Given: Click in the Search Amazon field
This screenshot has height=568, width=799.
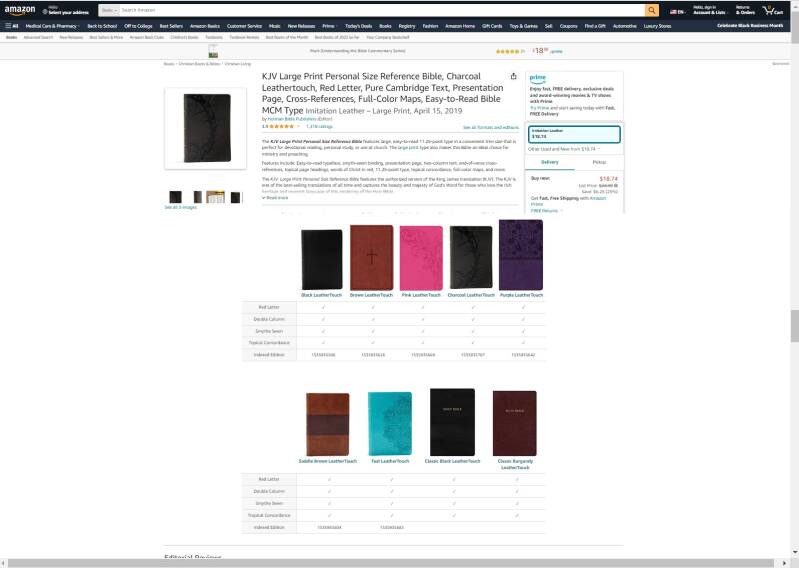Looking at the screenshot, I should [382, 10].
